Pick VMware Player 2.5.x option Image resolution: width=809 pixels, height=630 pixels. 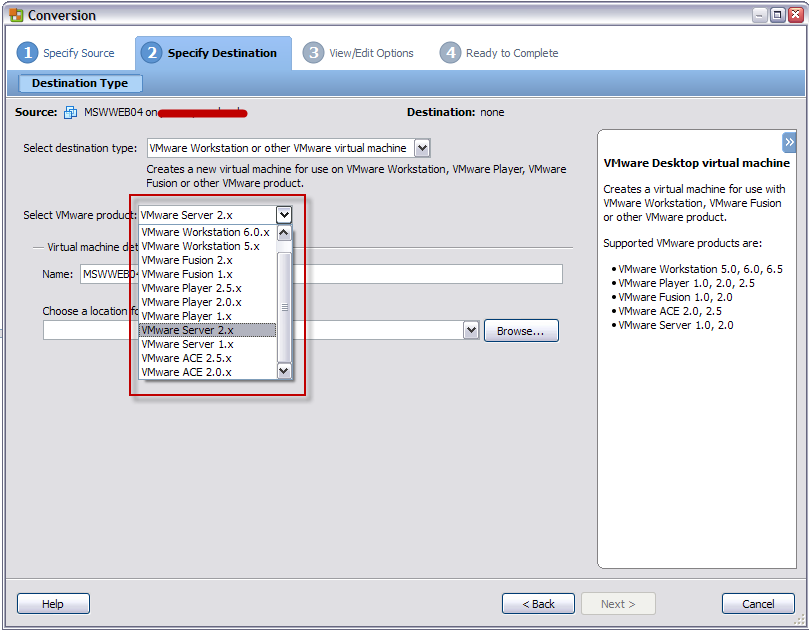(191, 288)
